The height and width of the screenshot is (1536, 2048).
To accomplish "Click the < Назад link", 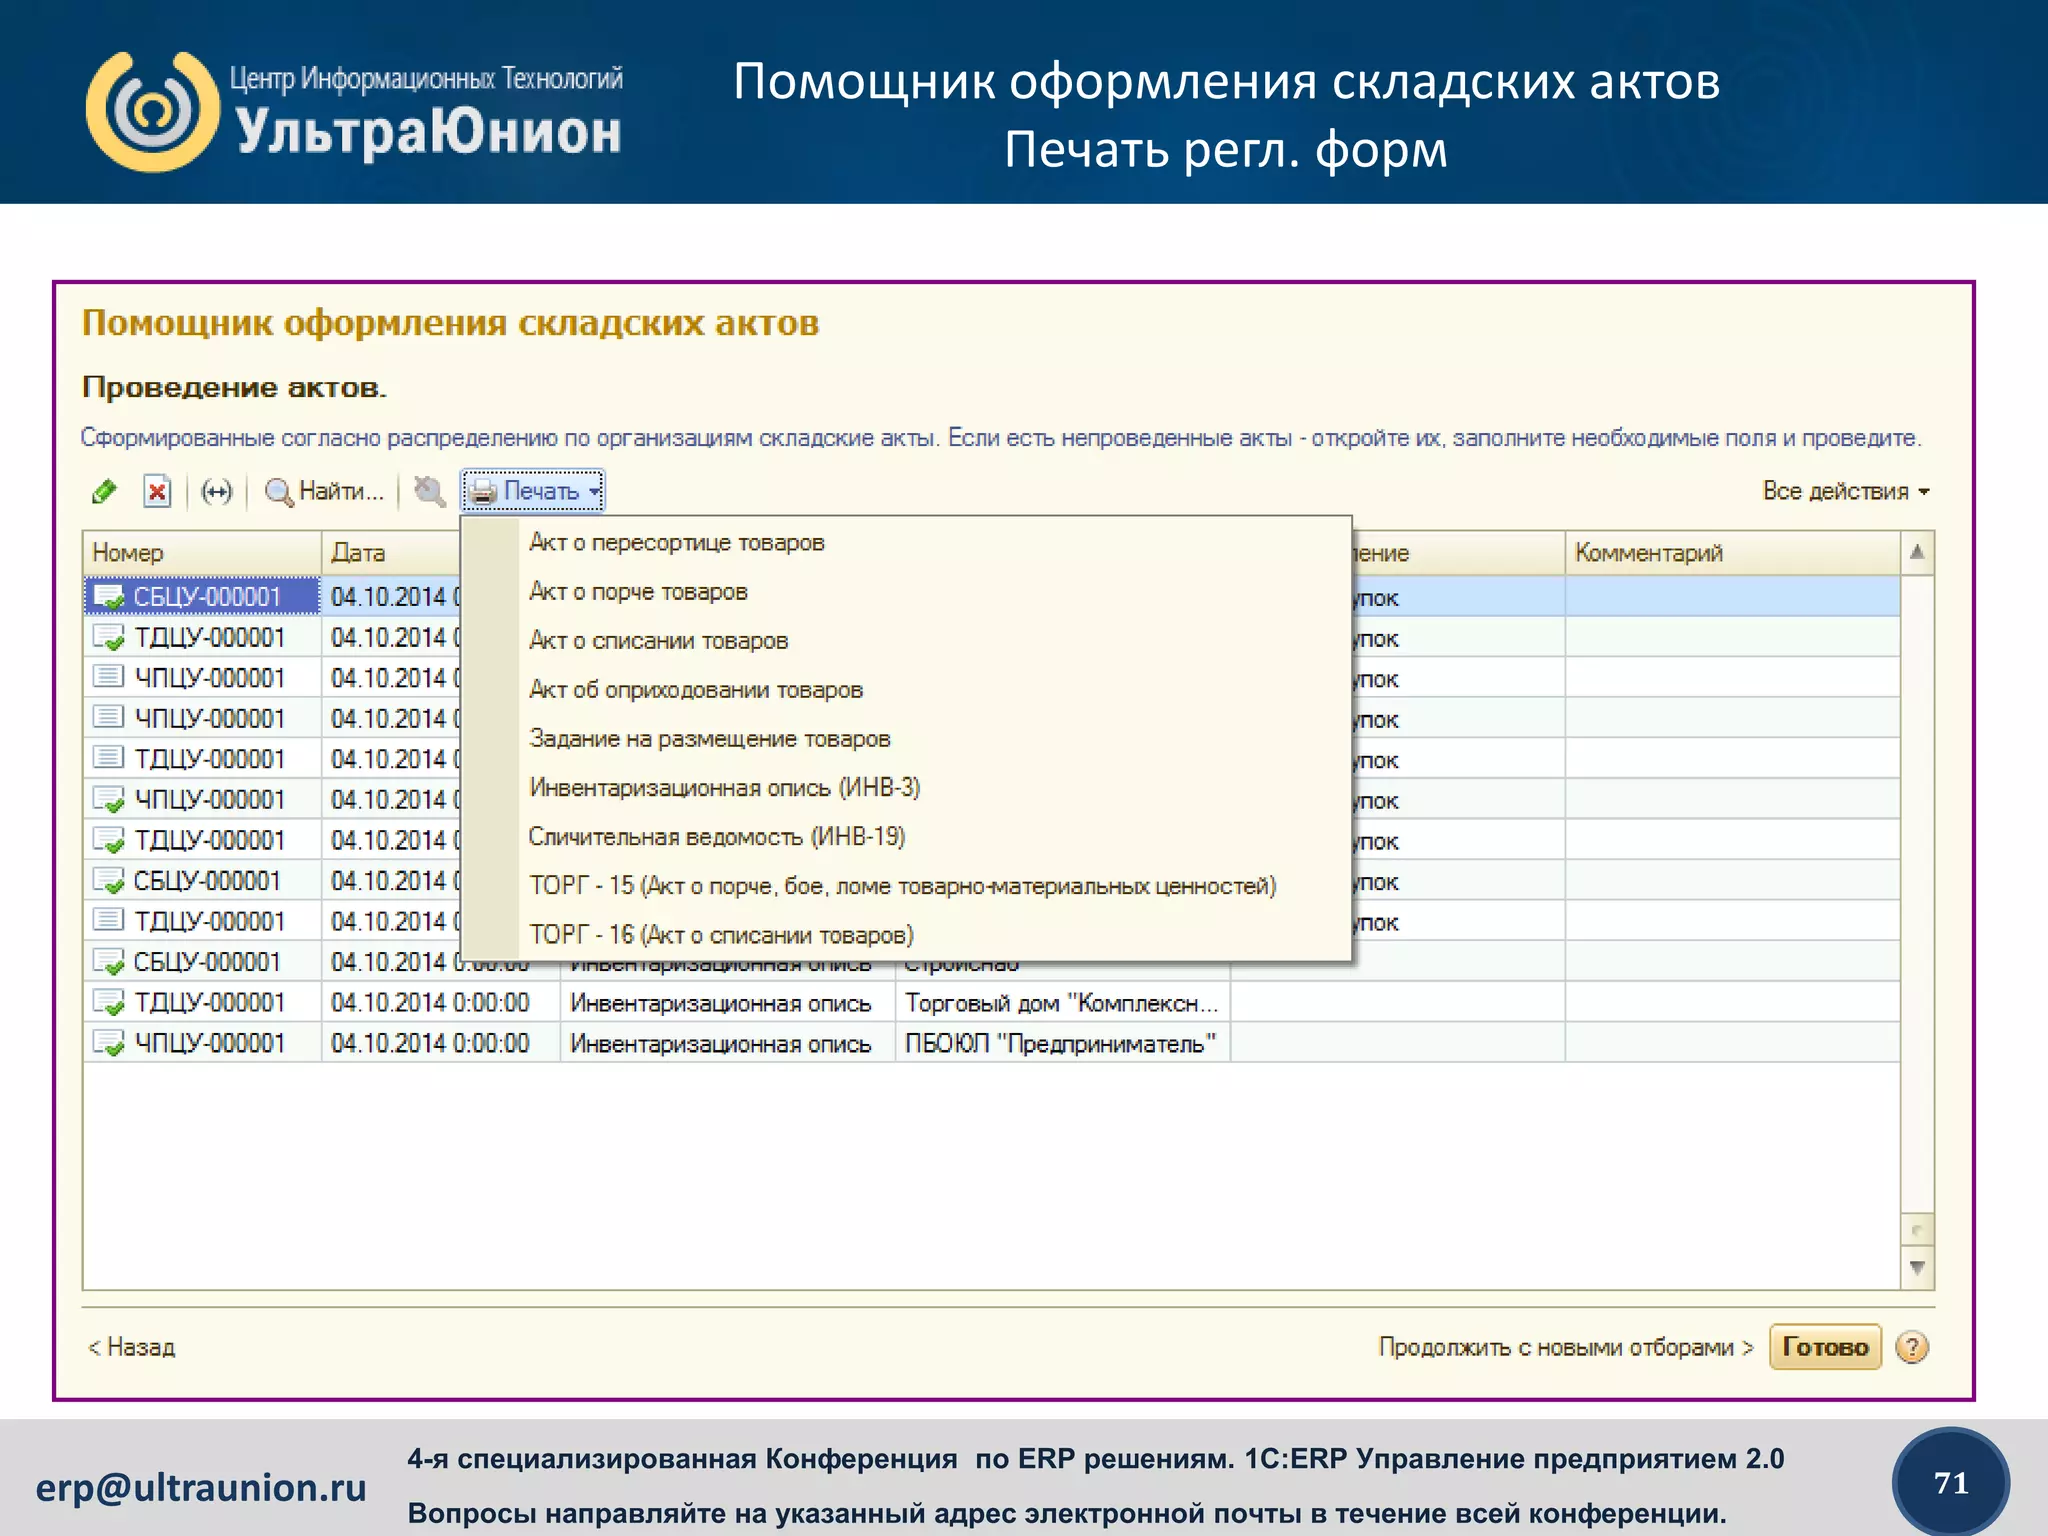I will pyautogui.click(x=132, y=1347).
